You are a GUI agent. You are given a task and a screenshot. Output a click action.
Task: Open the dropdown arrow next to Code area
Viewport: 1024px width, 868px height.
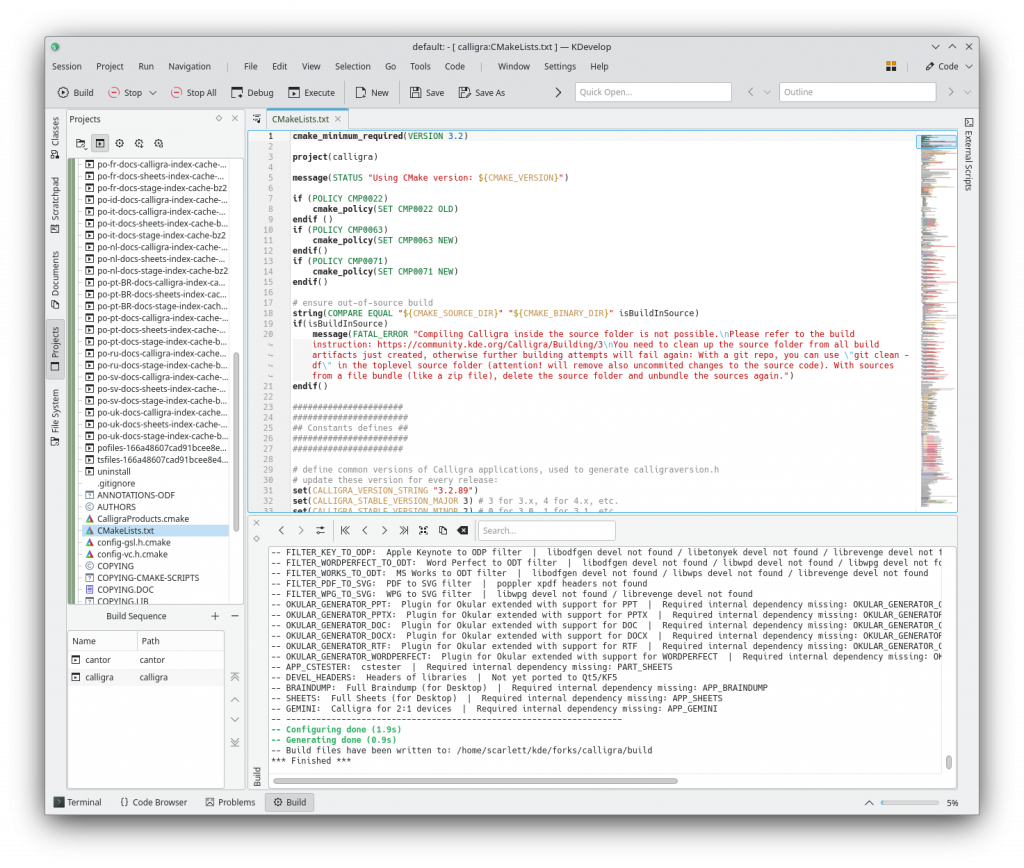969,66
